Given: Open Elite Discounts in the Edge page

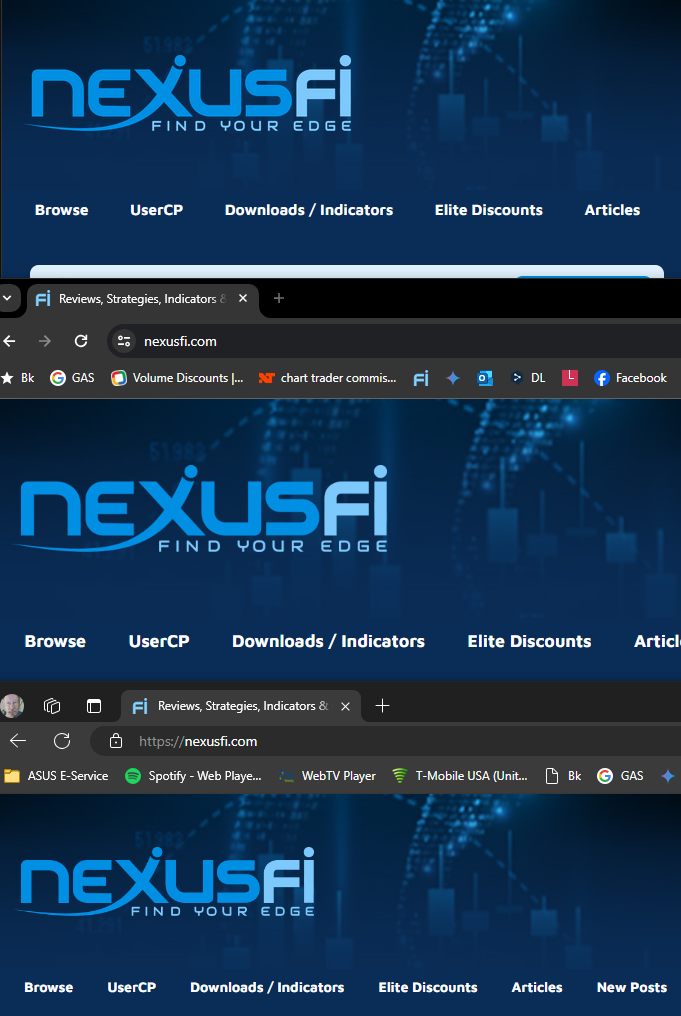Looking at the screenshot, I should 428,987.
